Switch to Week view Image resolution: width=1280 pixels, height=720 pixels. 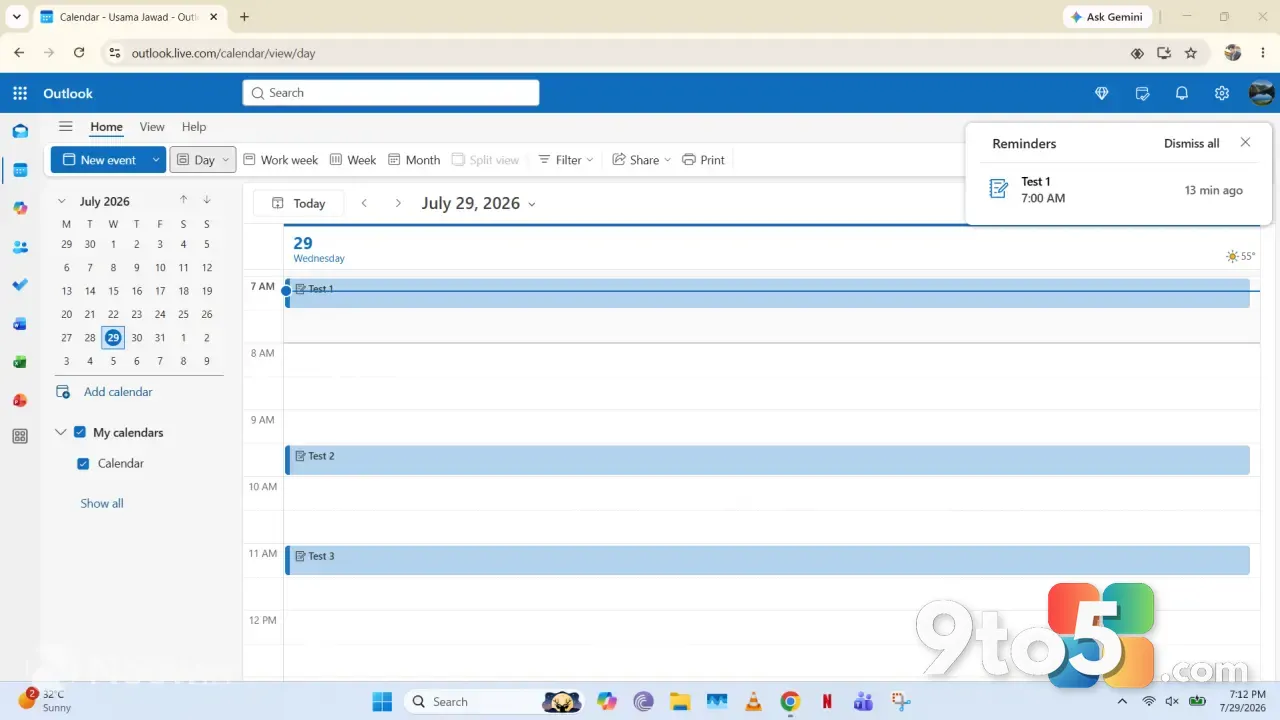pos(353,160)
